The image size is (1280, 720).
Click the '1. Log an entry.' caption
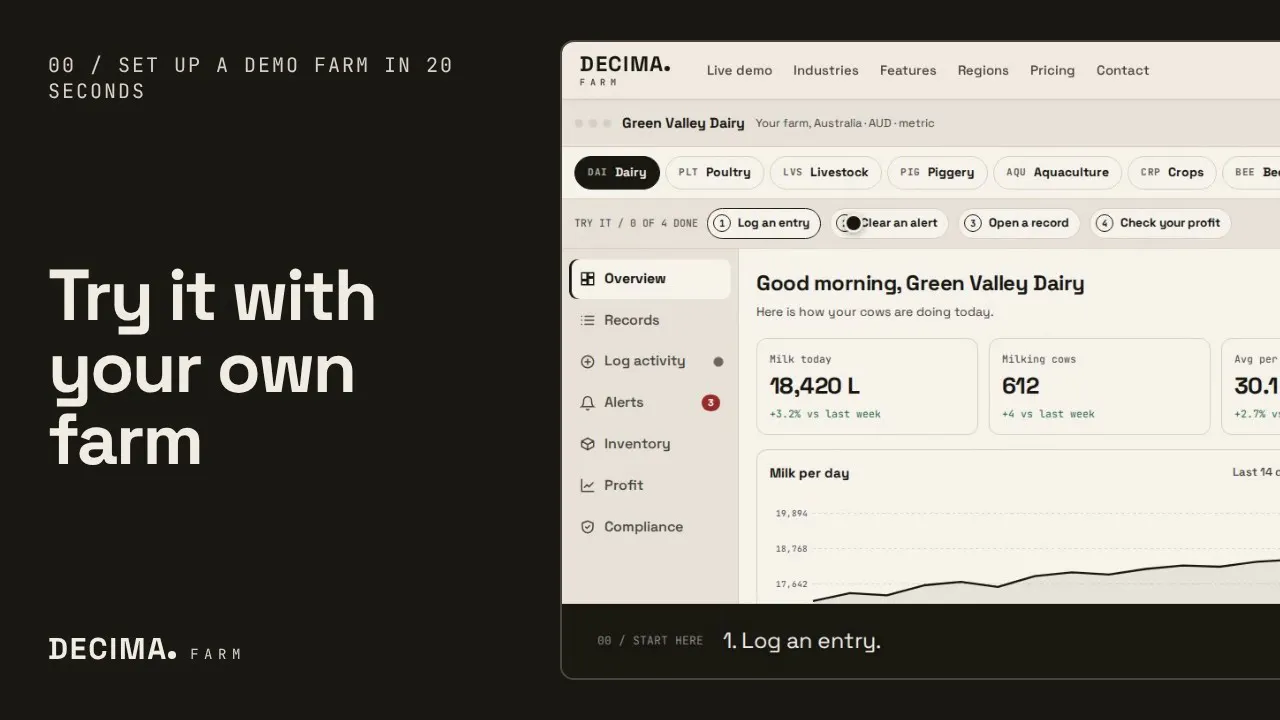(802, 641)
